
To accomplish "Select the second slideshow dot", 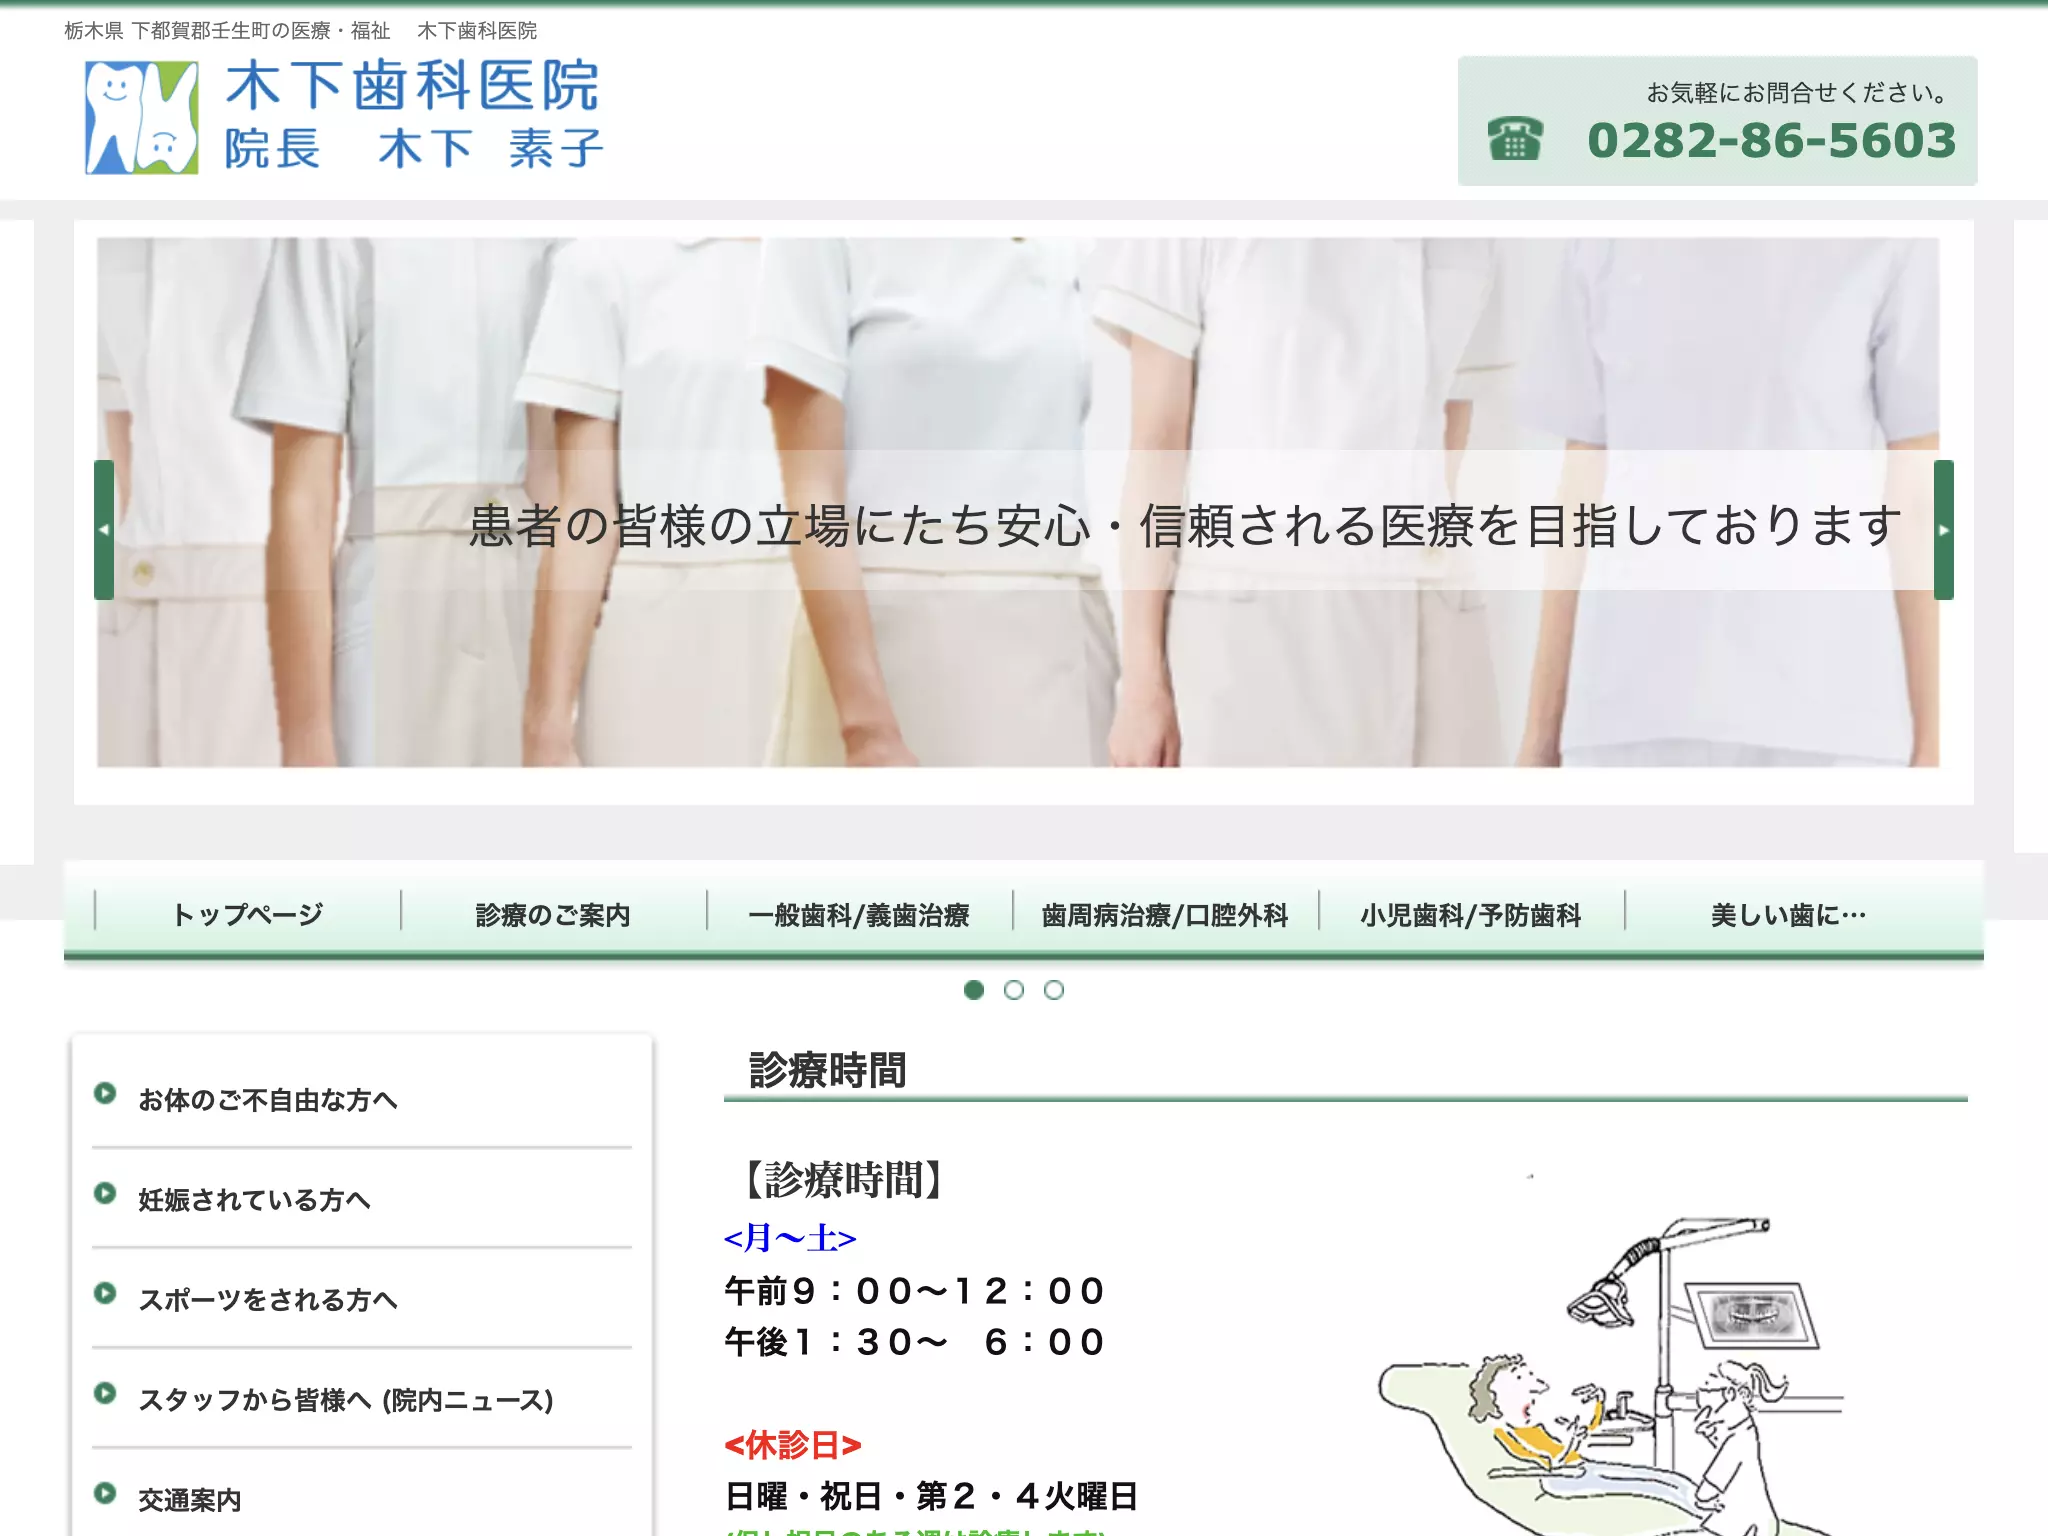I will (x=1014, y=990).
